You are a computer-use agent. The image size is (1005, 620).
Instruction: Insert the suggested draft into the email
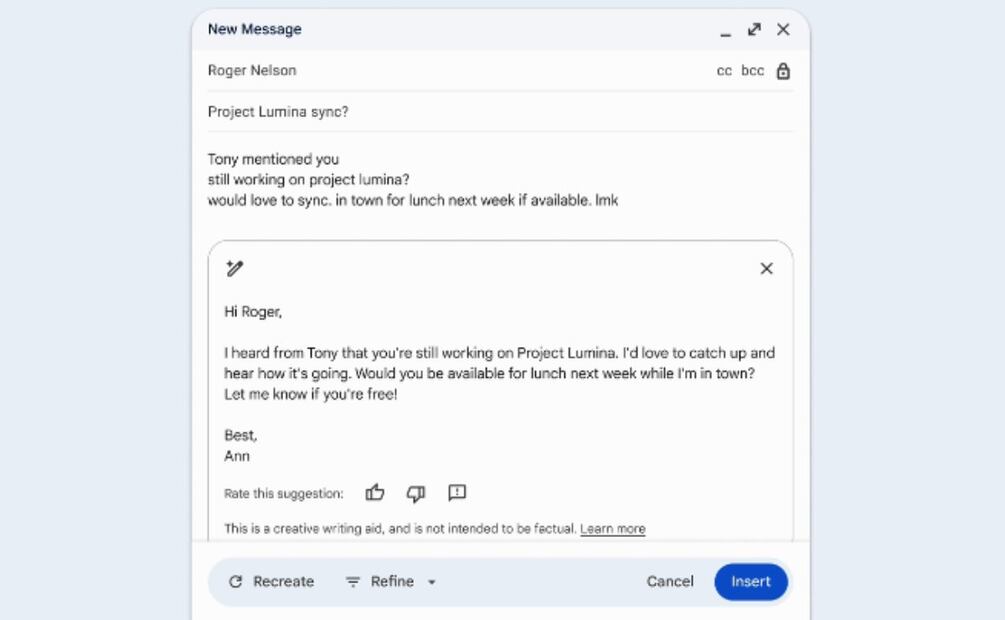point(750,582)
